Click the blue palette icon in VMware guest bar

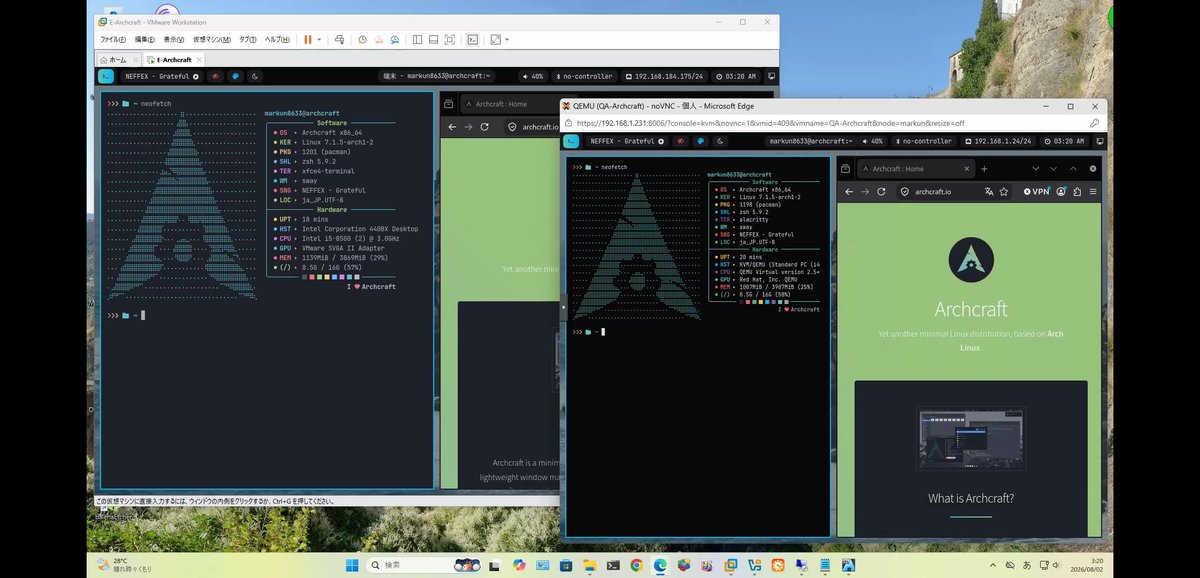coord(236,76)
